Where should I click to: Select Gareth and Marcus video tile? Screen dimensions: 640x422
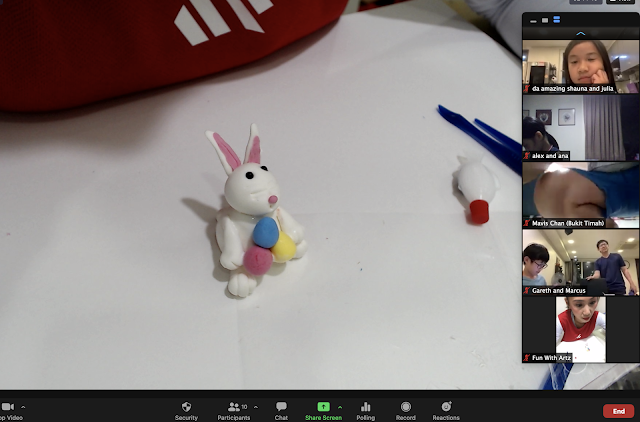[581, 262]
